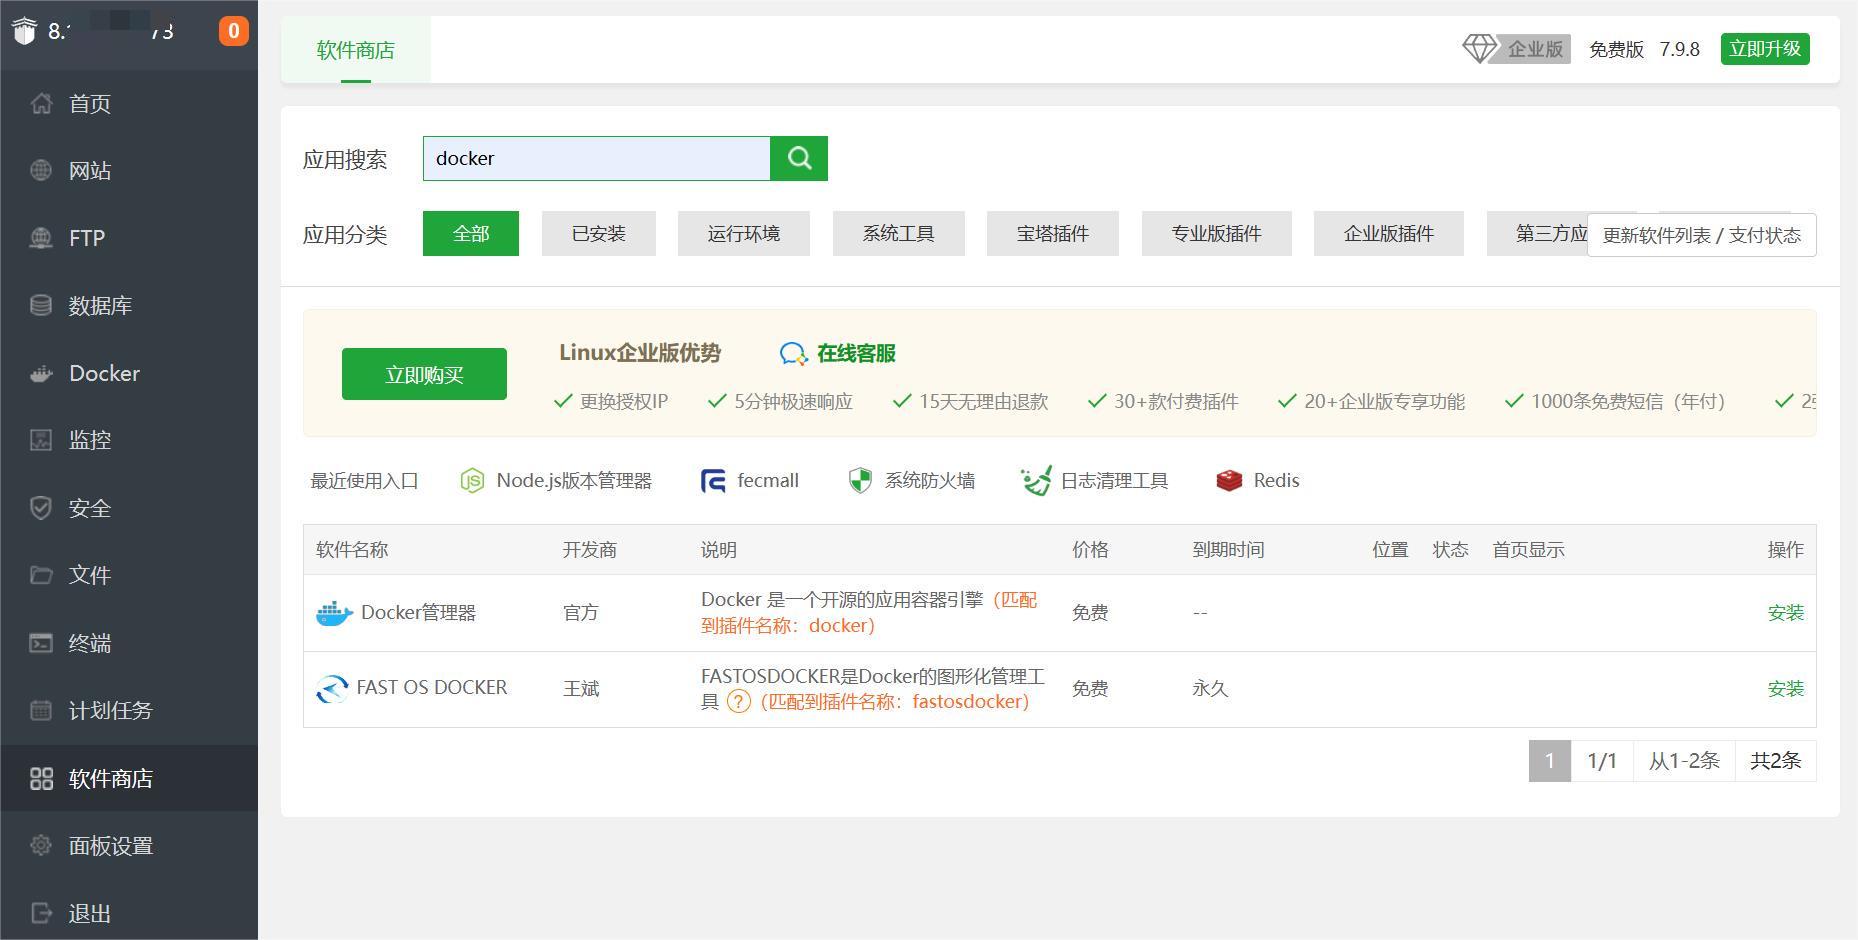Open 在线客服 online support chat

[837, 353]
